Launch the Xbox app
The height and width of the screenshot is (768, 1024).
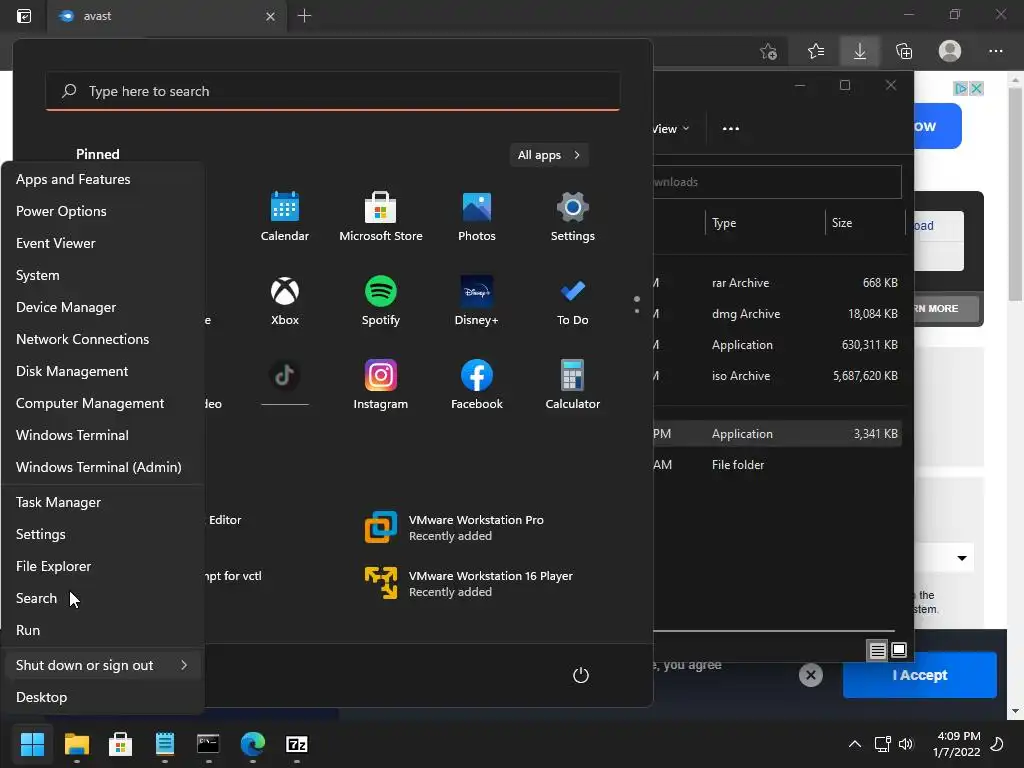point(285,300)
